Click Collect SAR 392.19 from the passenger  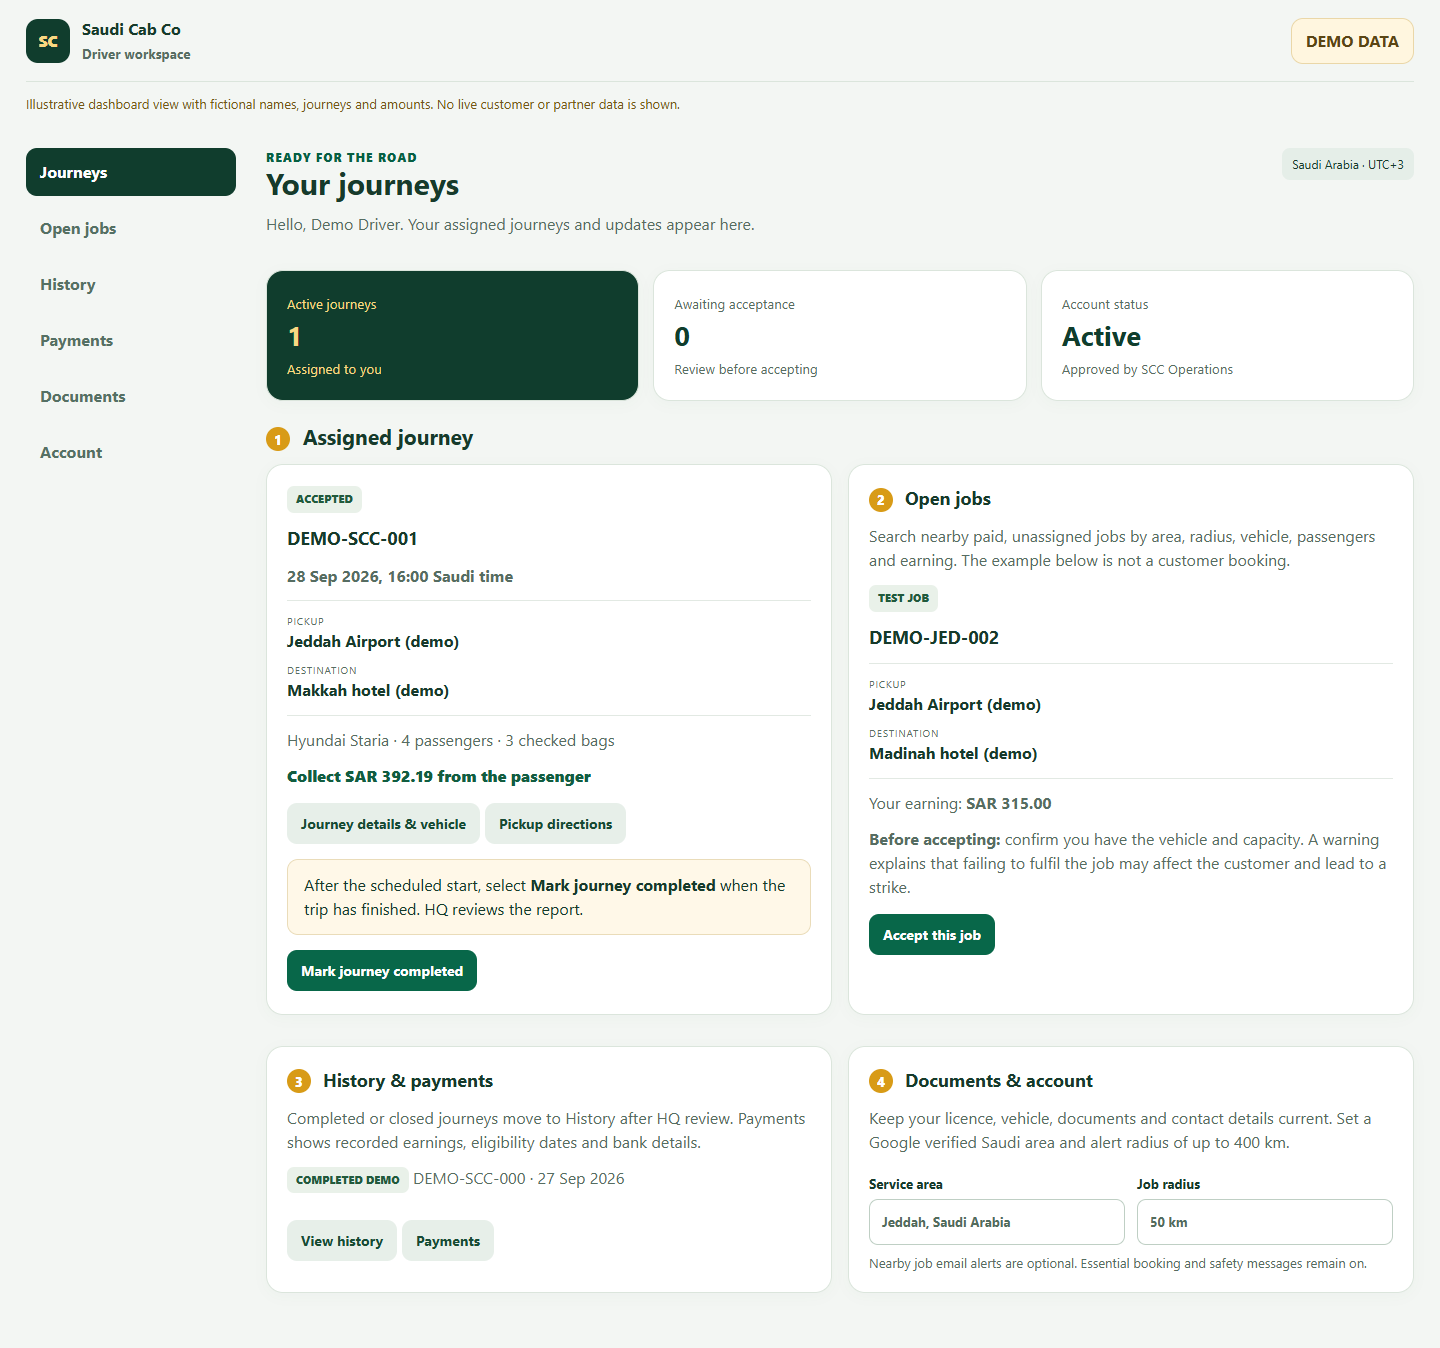point(439,776)
